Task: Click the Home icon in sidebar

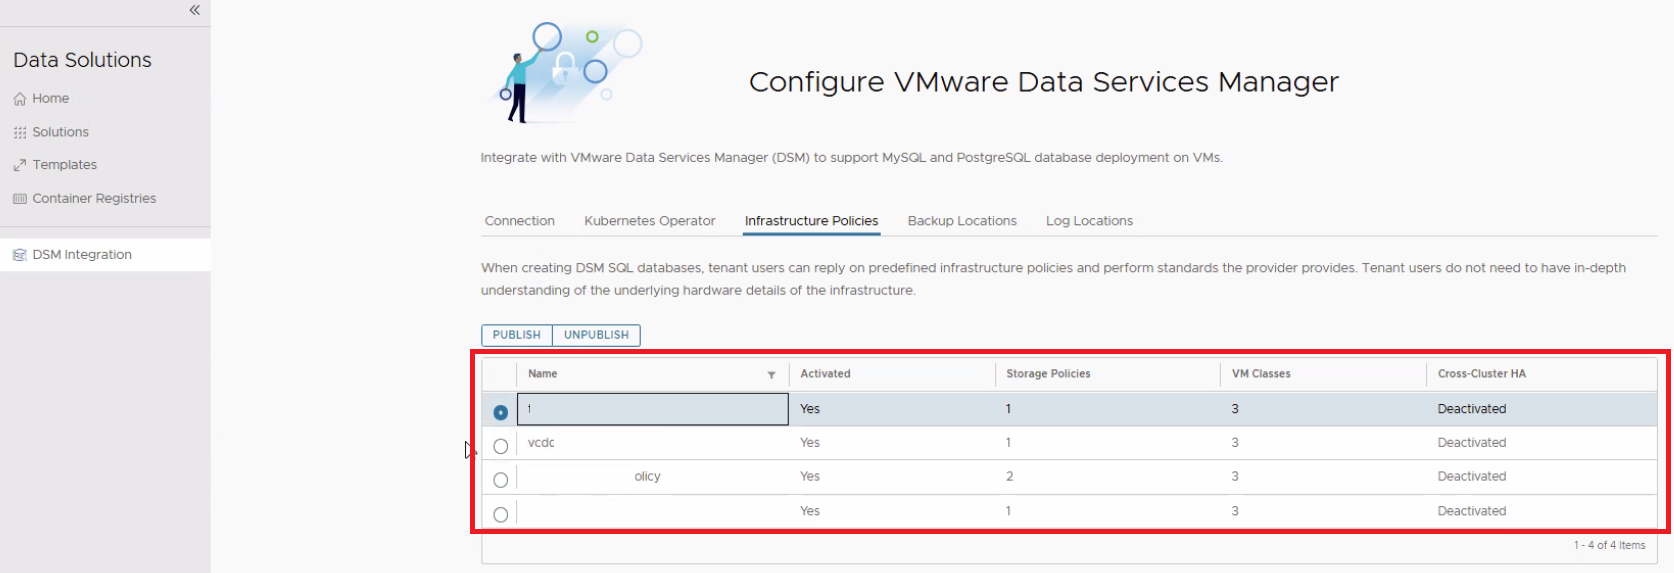Action: [20, 99]
